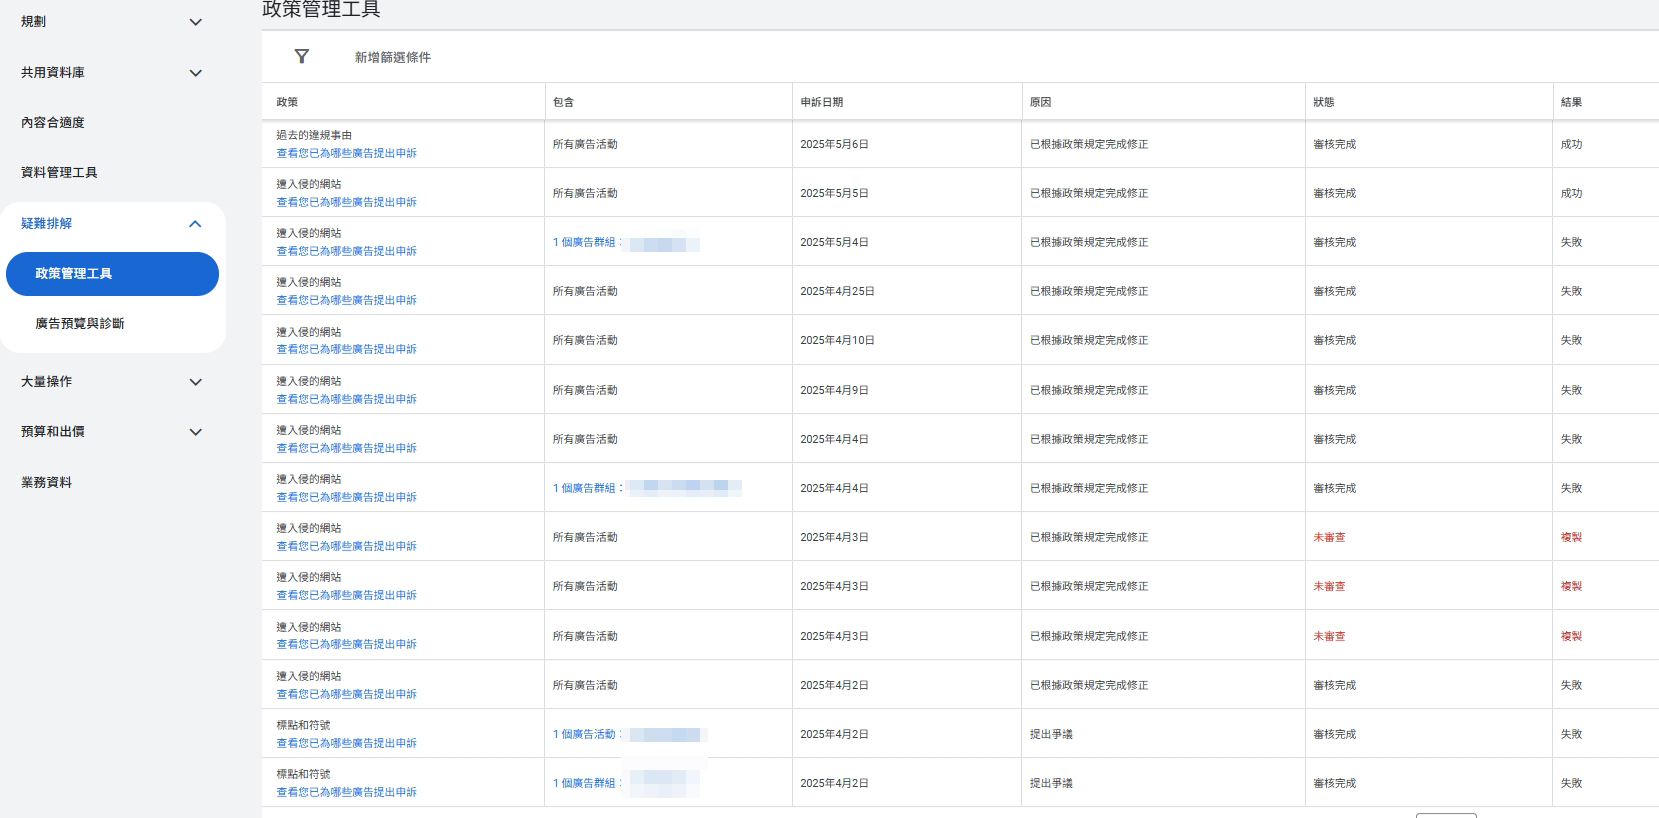Viewport: 1659px width, 818px height.
Task: Click the date 2025年4月25日
Action: [837, 291]
